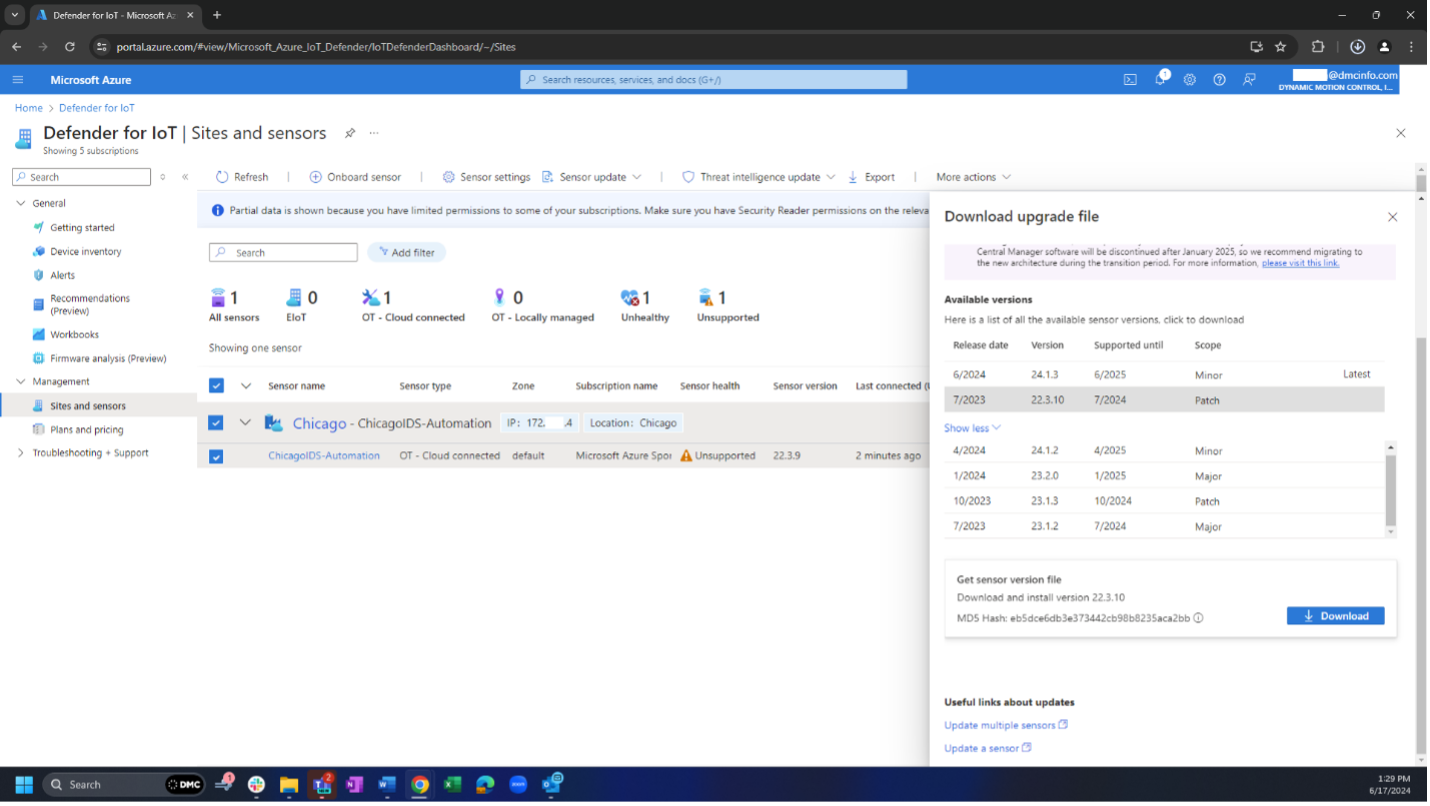Viewport: 1430px width, 806px height.
Task: Open the Threat intelligence update dropdown
Action: pyautogui.click(x=758, y=177)
